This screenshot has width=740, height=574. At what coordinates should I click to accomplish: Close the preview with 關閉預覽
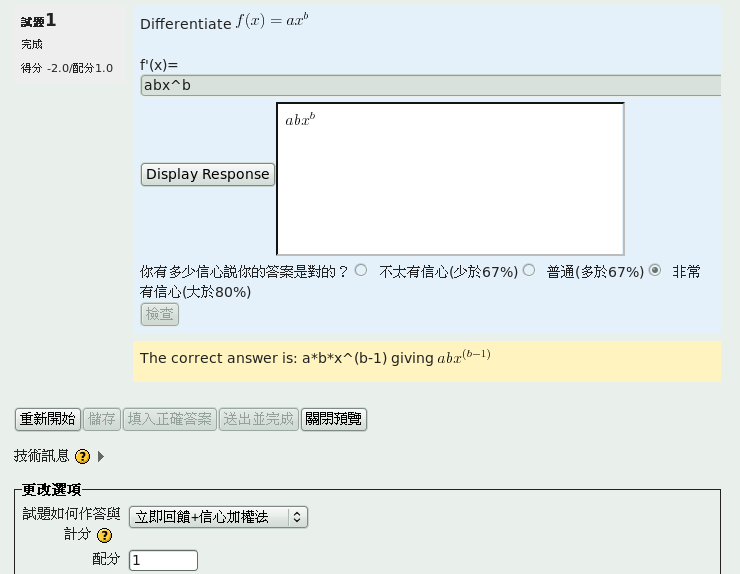click(334, 419)
